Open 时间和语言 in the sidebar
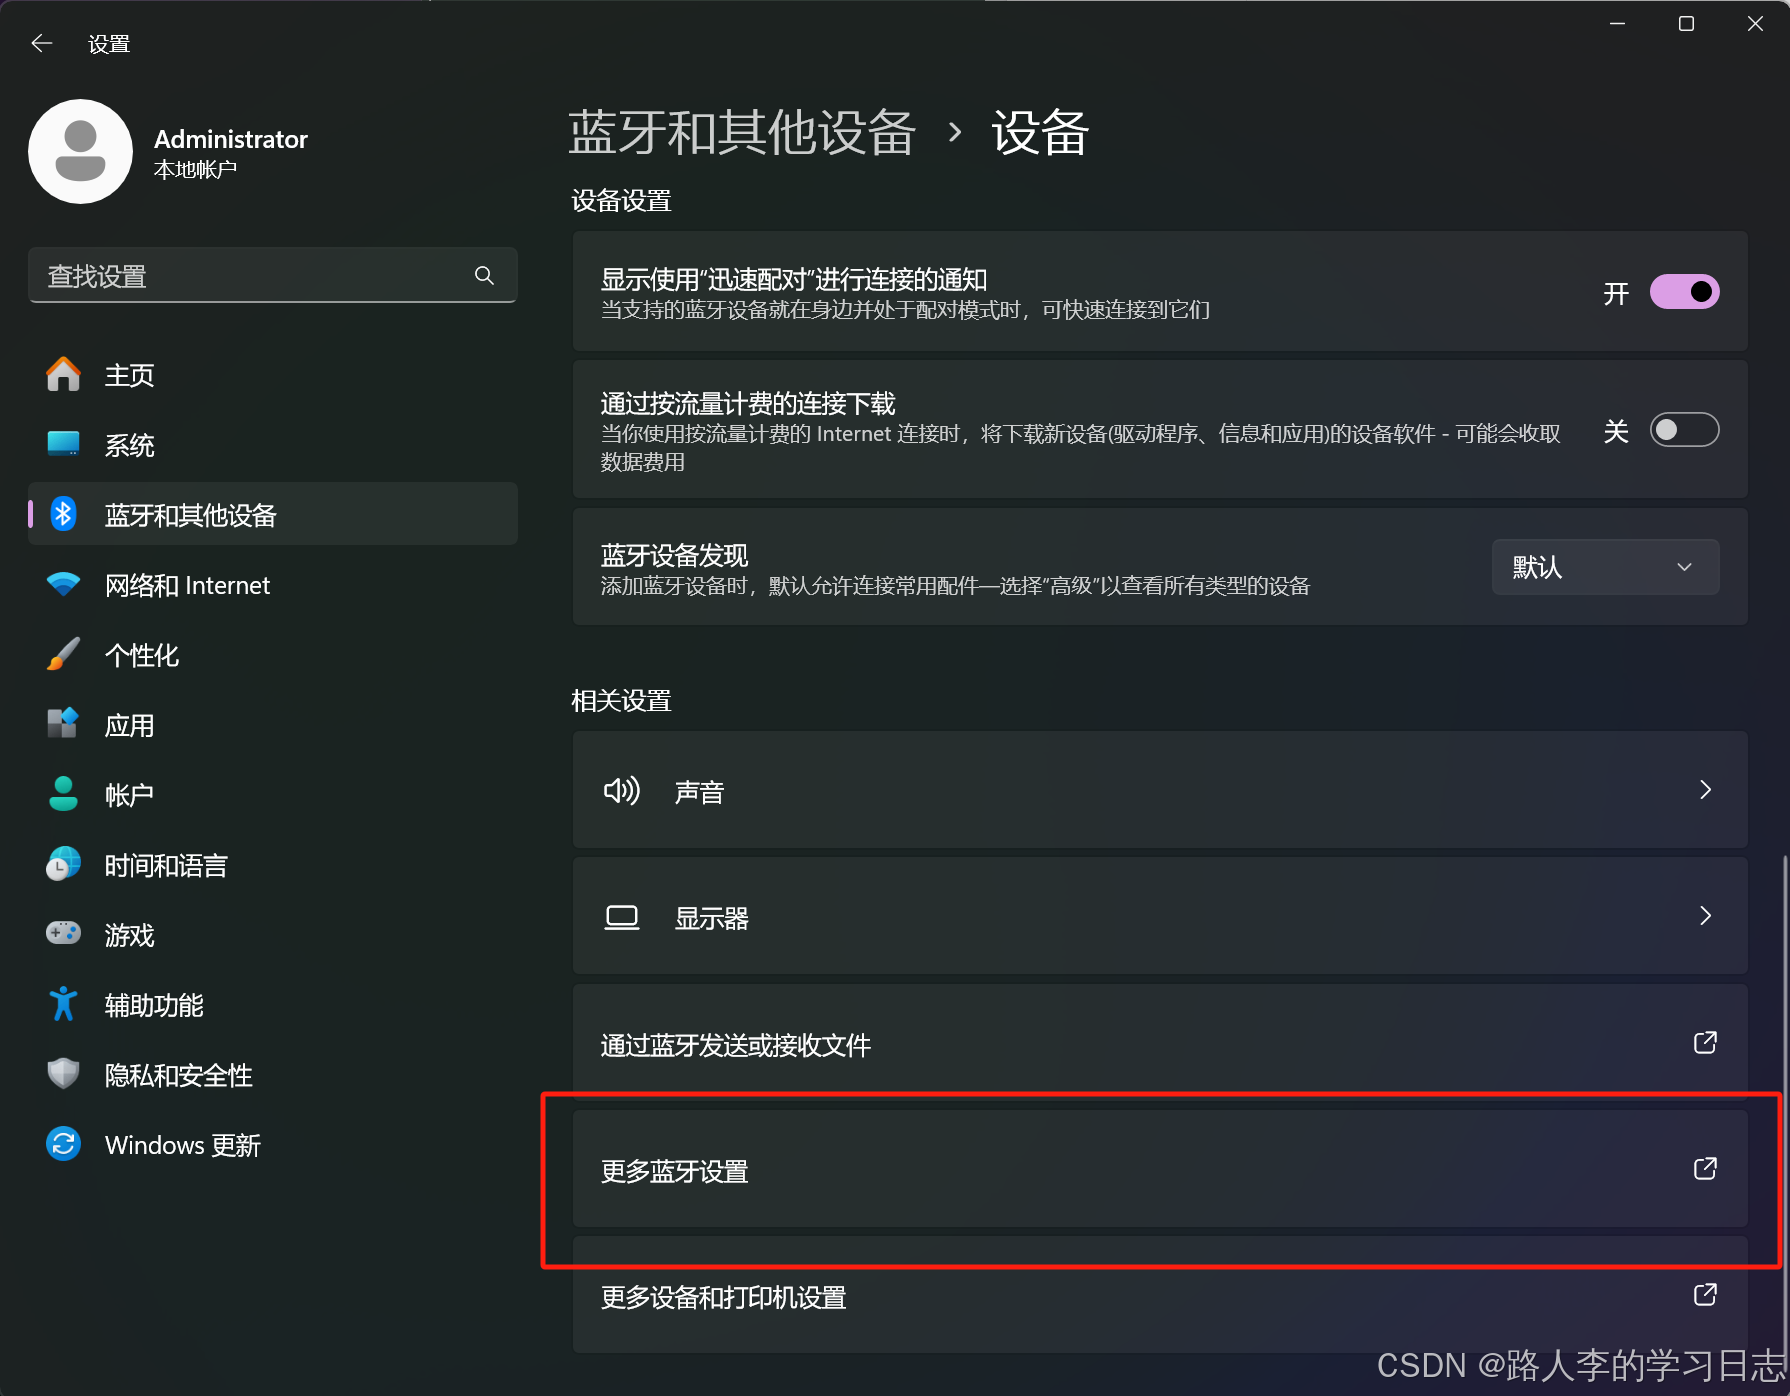 pos(272,865)
